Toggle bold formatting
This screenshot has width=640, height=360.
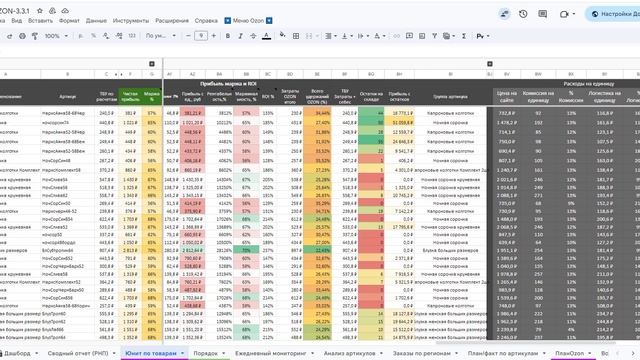pos(228,36)
